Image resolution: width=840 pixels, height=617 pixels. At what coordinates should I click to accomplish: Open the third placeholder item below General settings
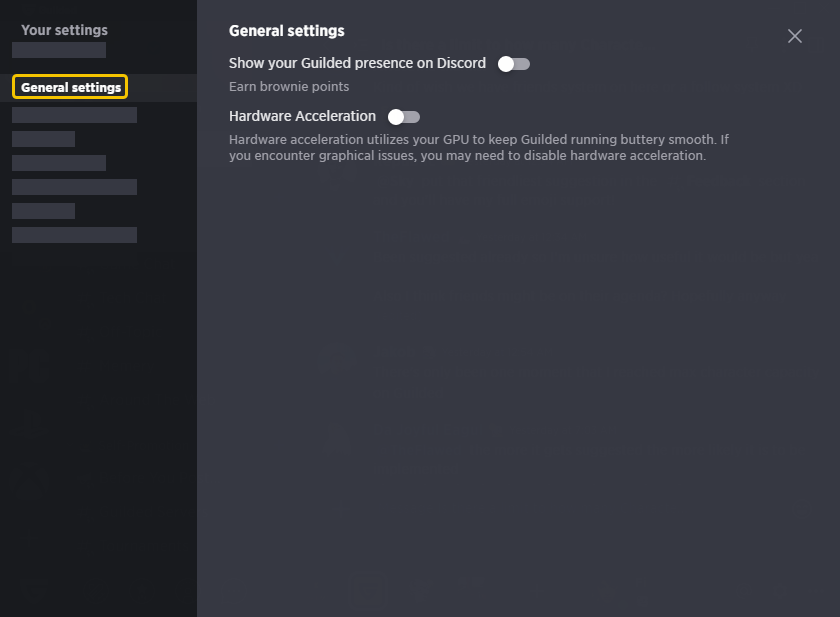pyautogui.click(x=59, y=163)
